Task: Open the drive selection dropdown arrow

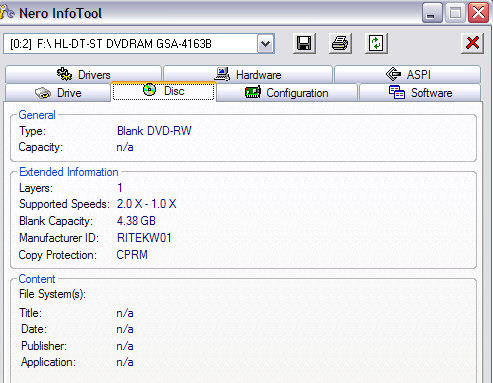Action: coord(266,43)
